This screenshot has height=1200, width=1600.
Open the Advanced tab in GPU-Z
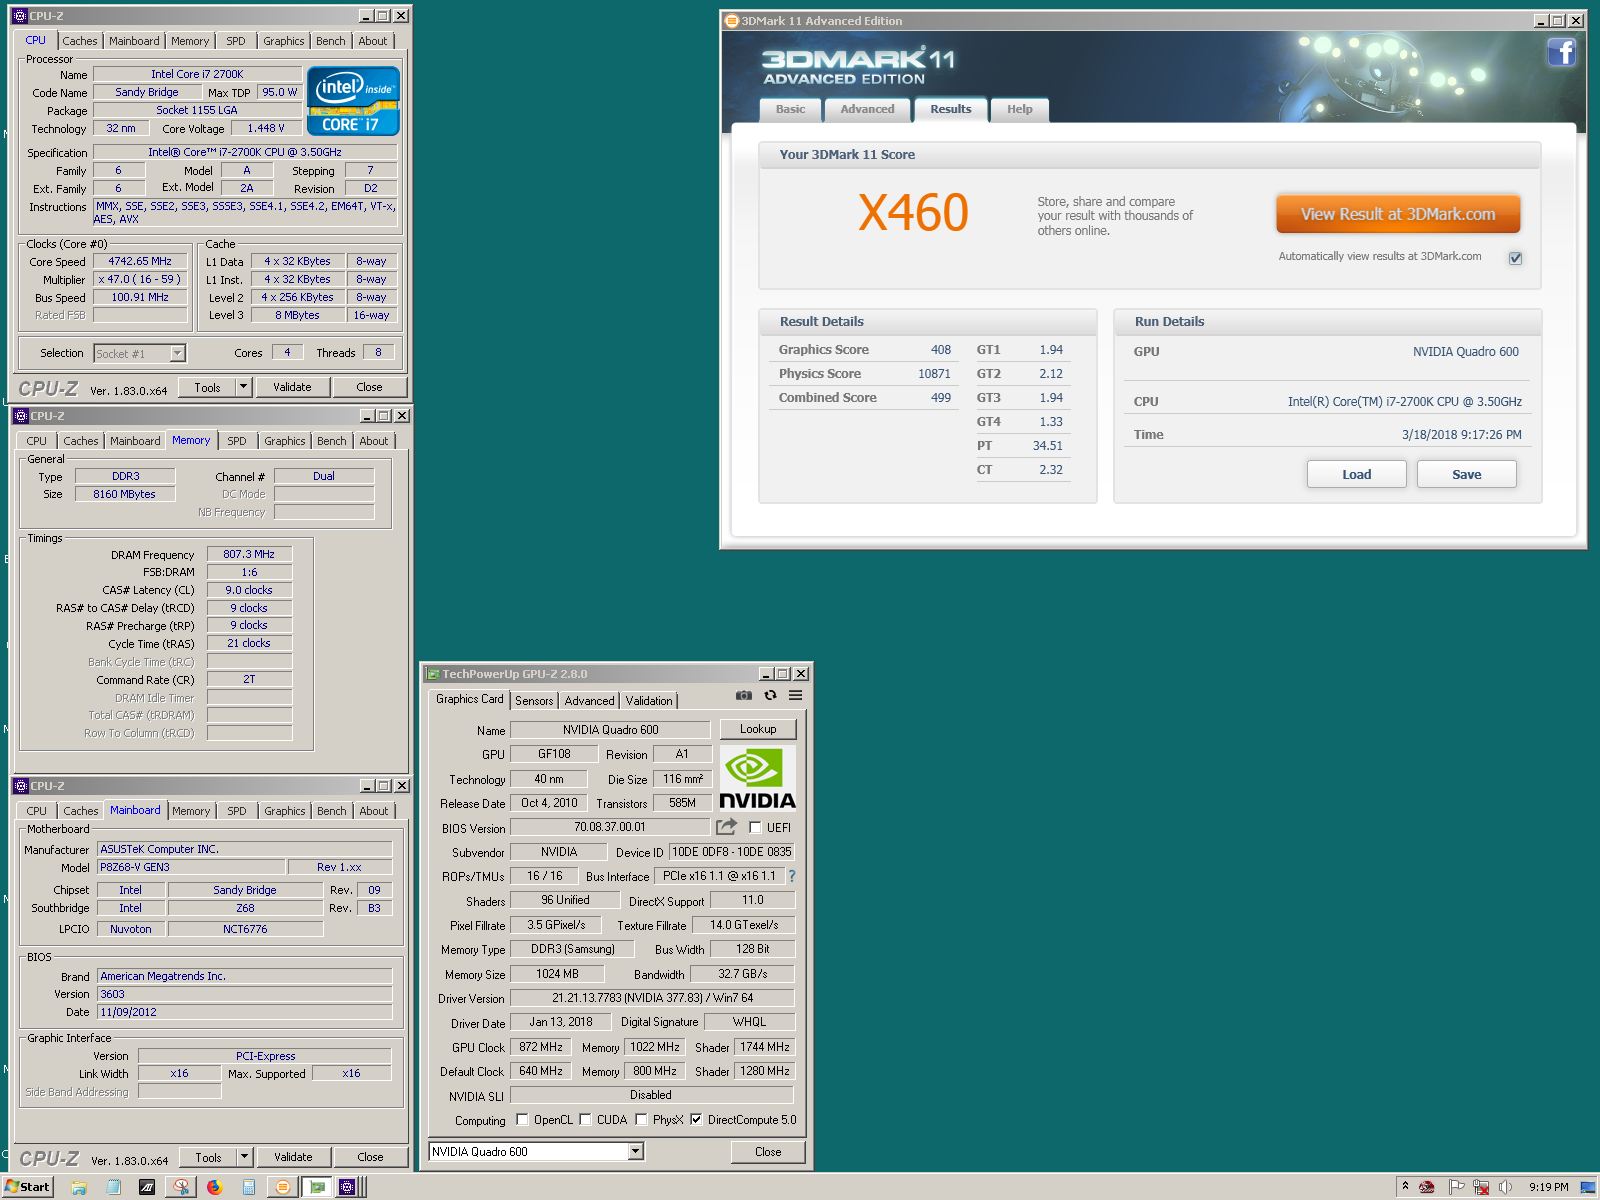click(589, 701)
